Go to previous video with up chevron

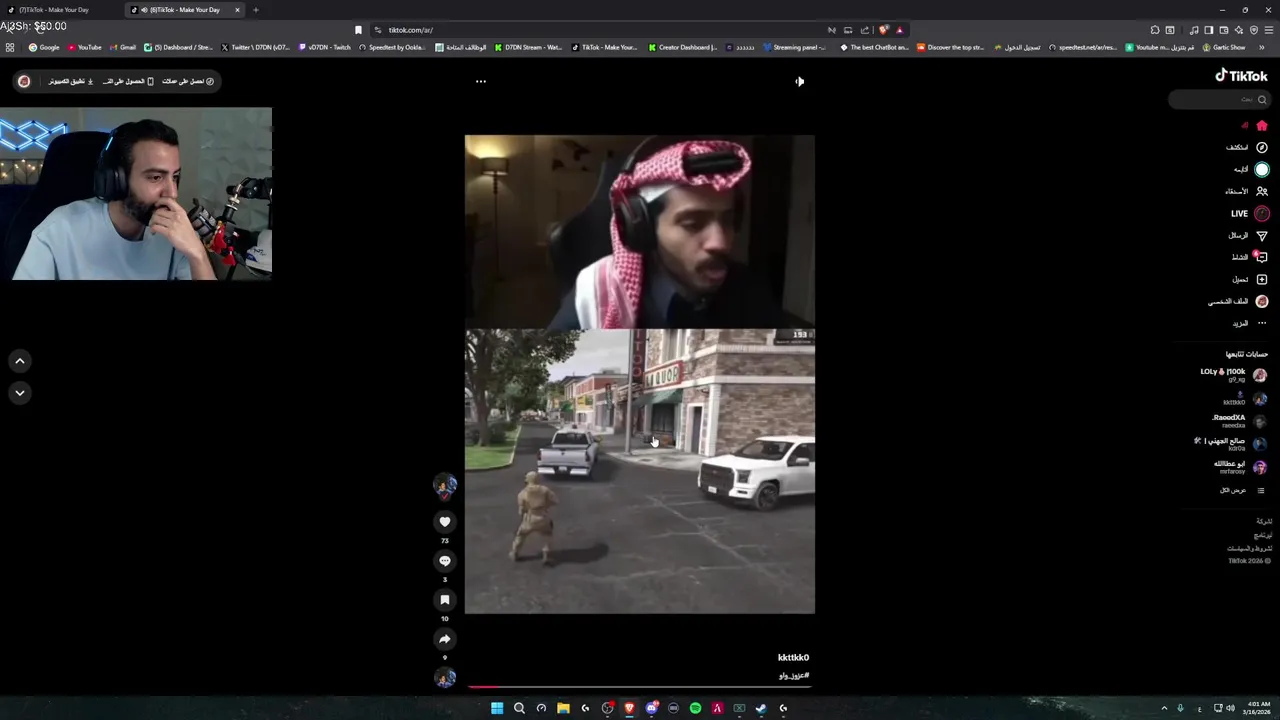pos(20,361)
